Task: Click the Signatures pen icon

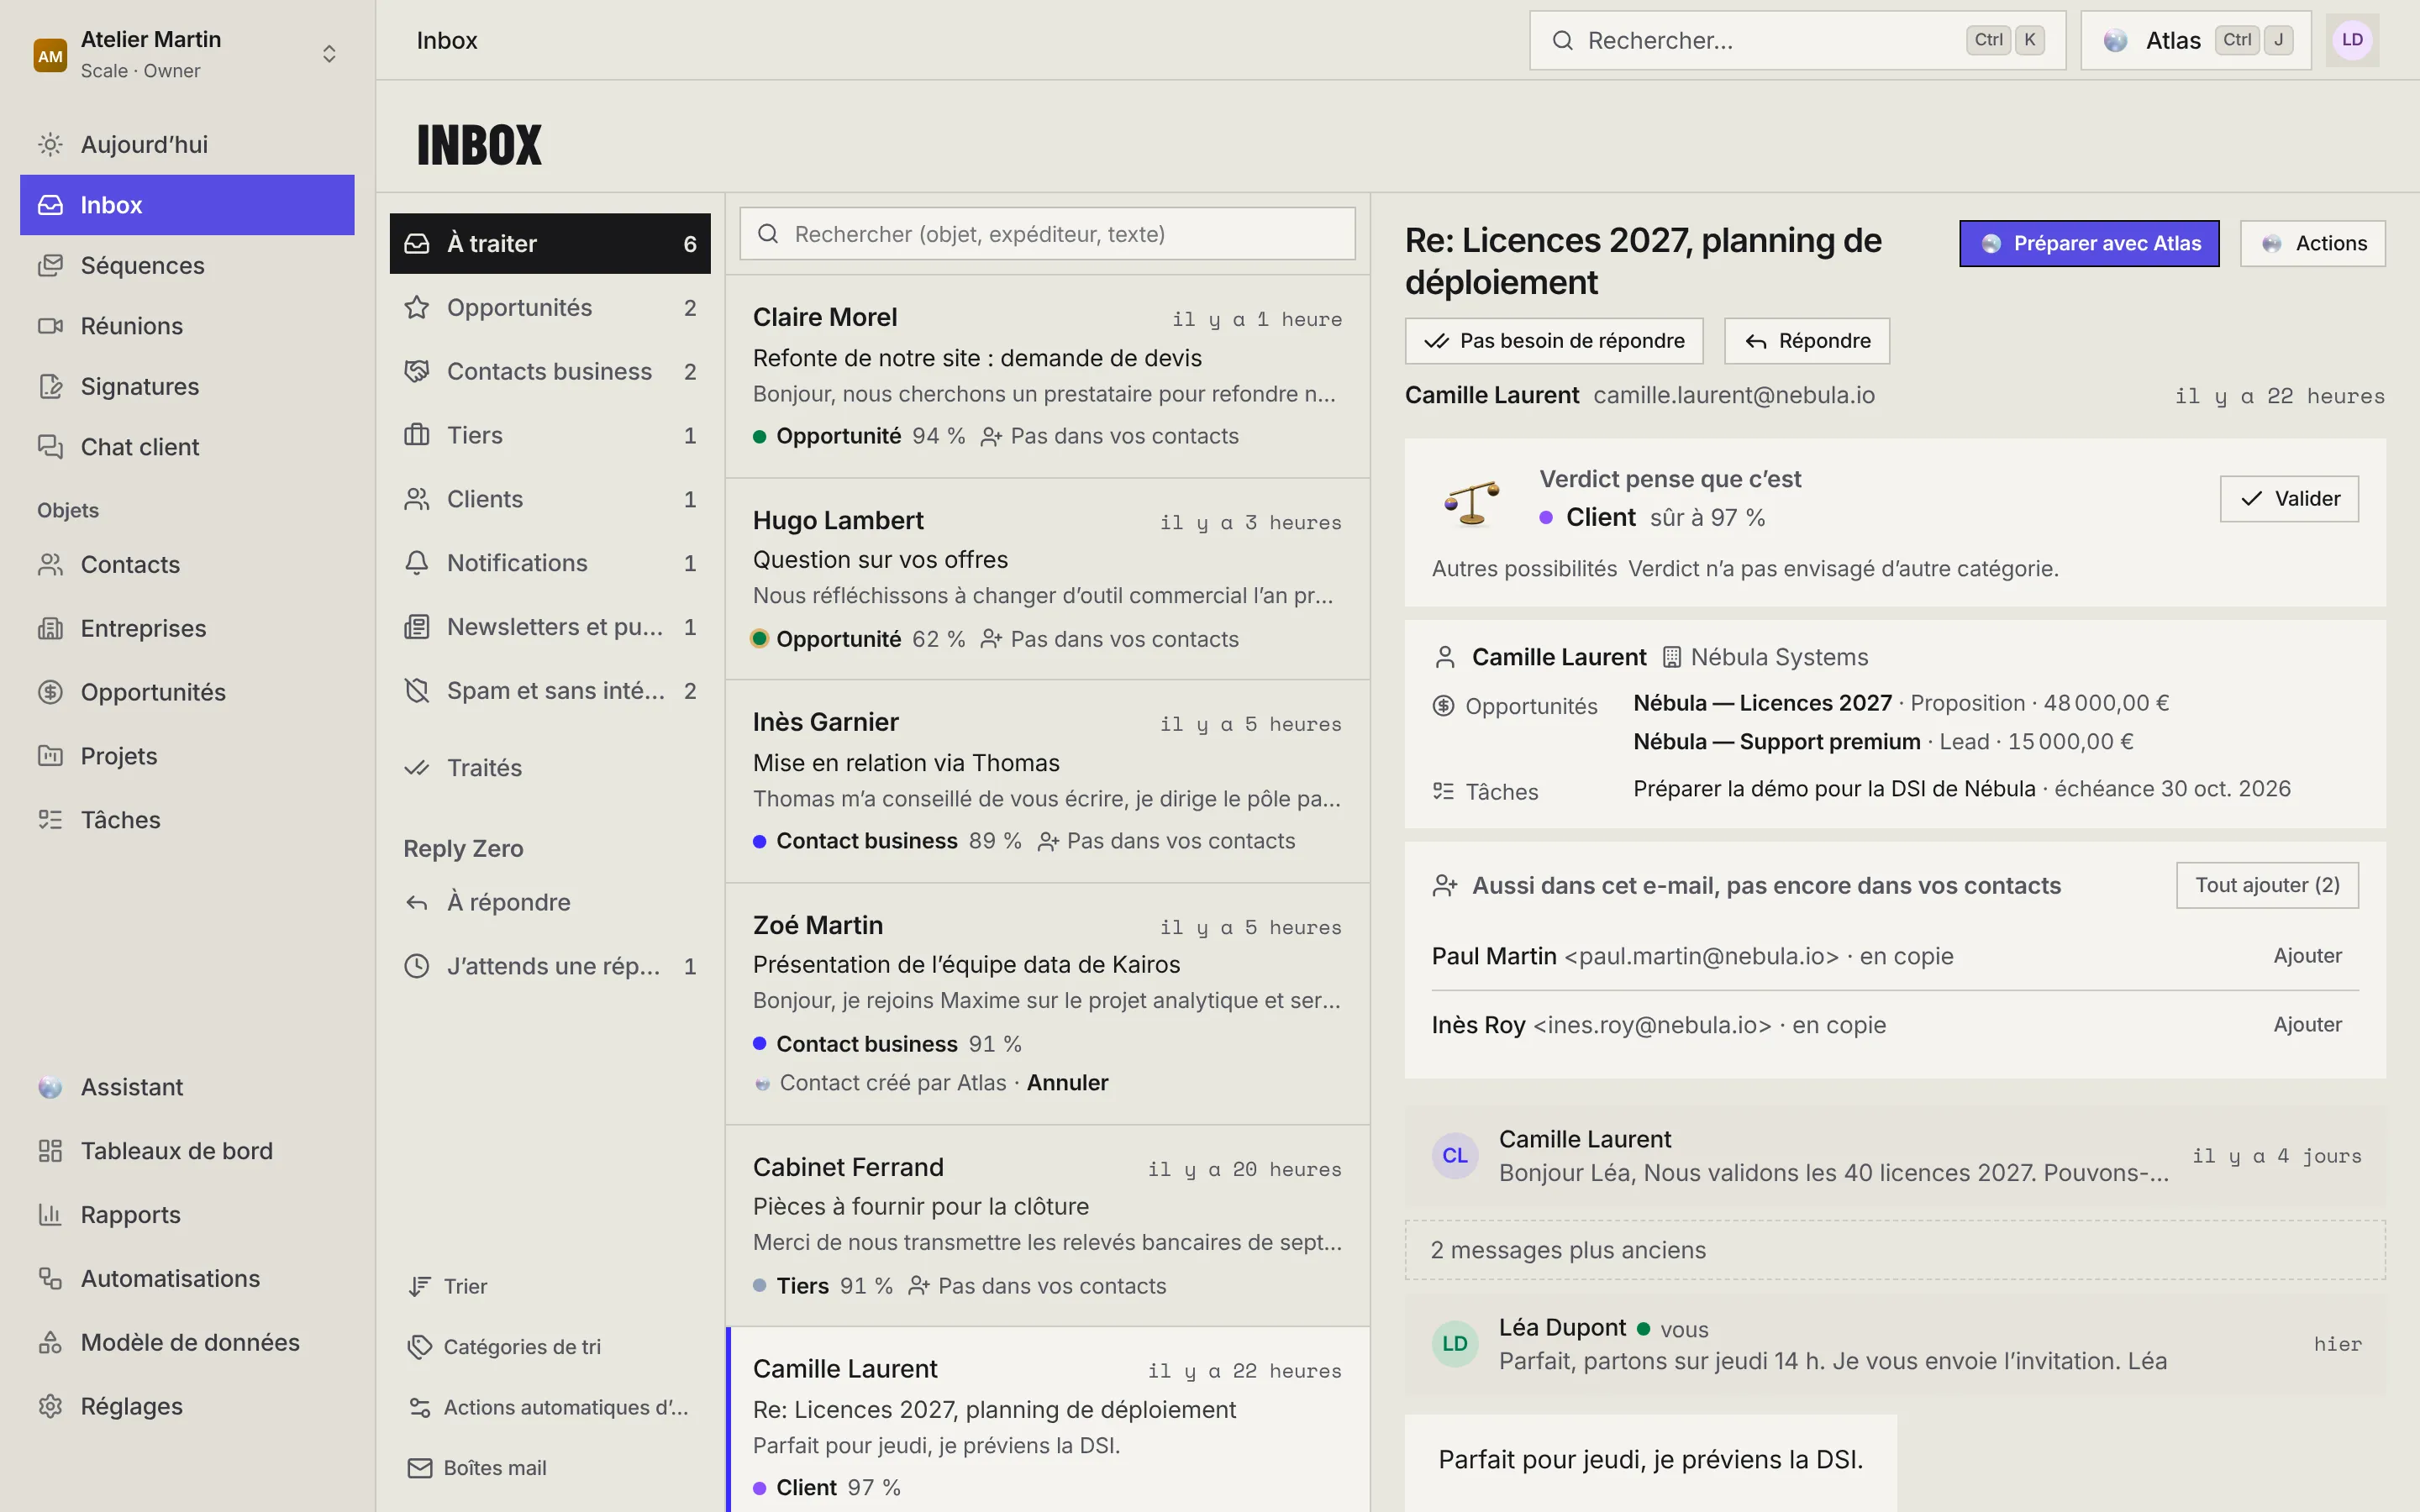Action: [x=50, y=387]
